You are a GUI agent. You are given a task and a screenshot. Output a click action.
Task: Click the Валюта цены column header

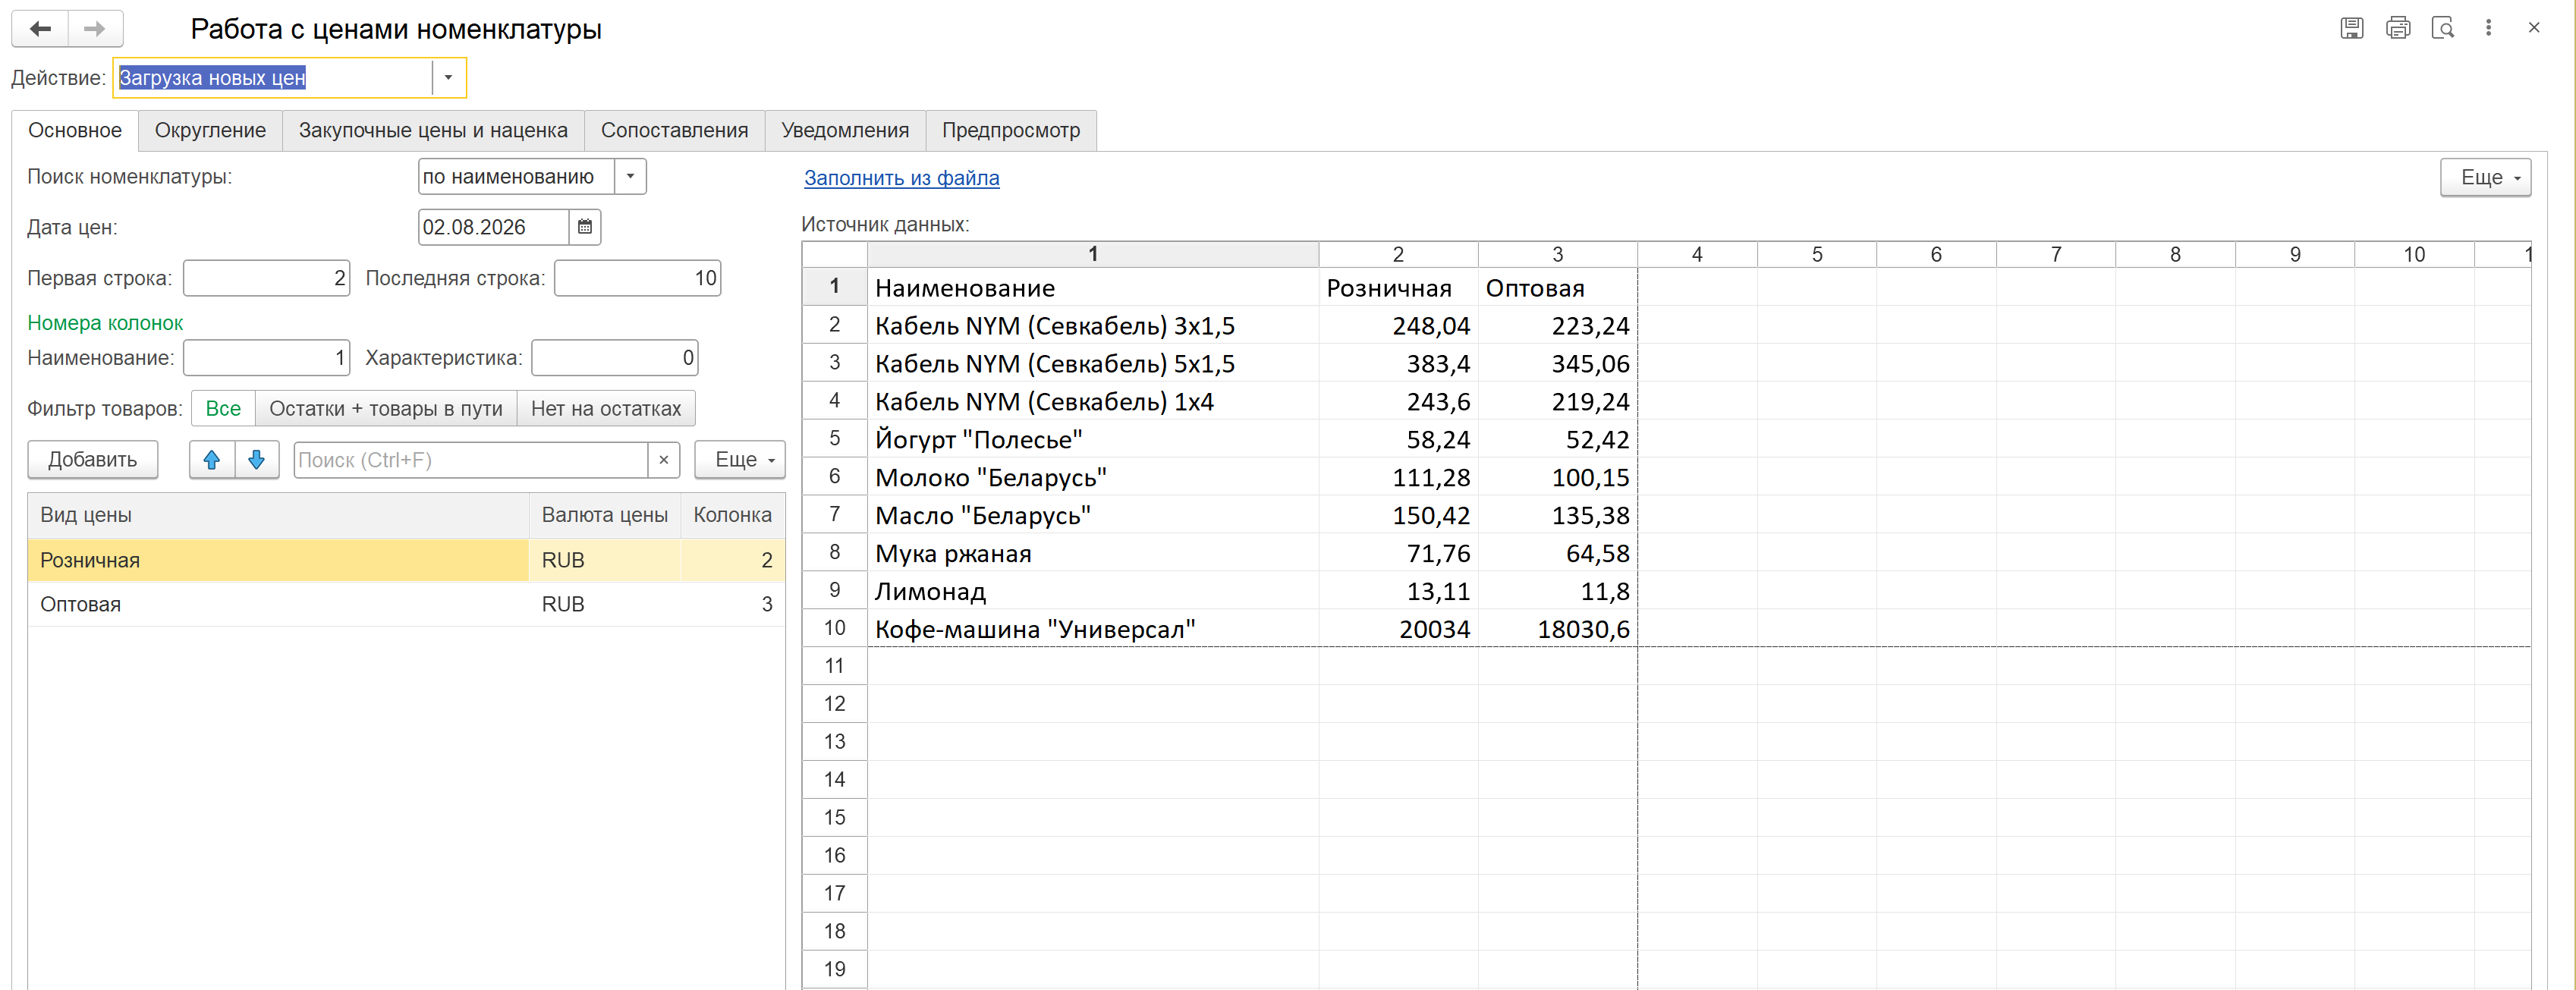[x=605, y=516]
